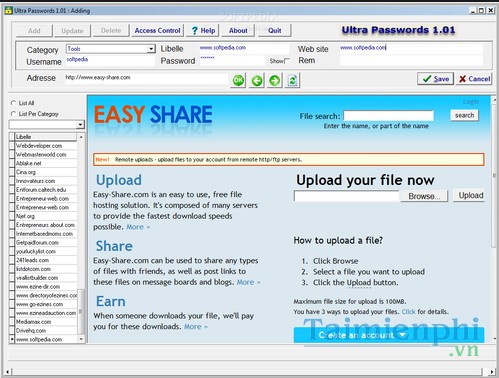Refresh the embedded browser page

[292, 80]
